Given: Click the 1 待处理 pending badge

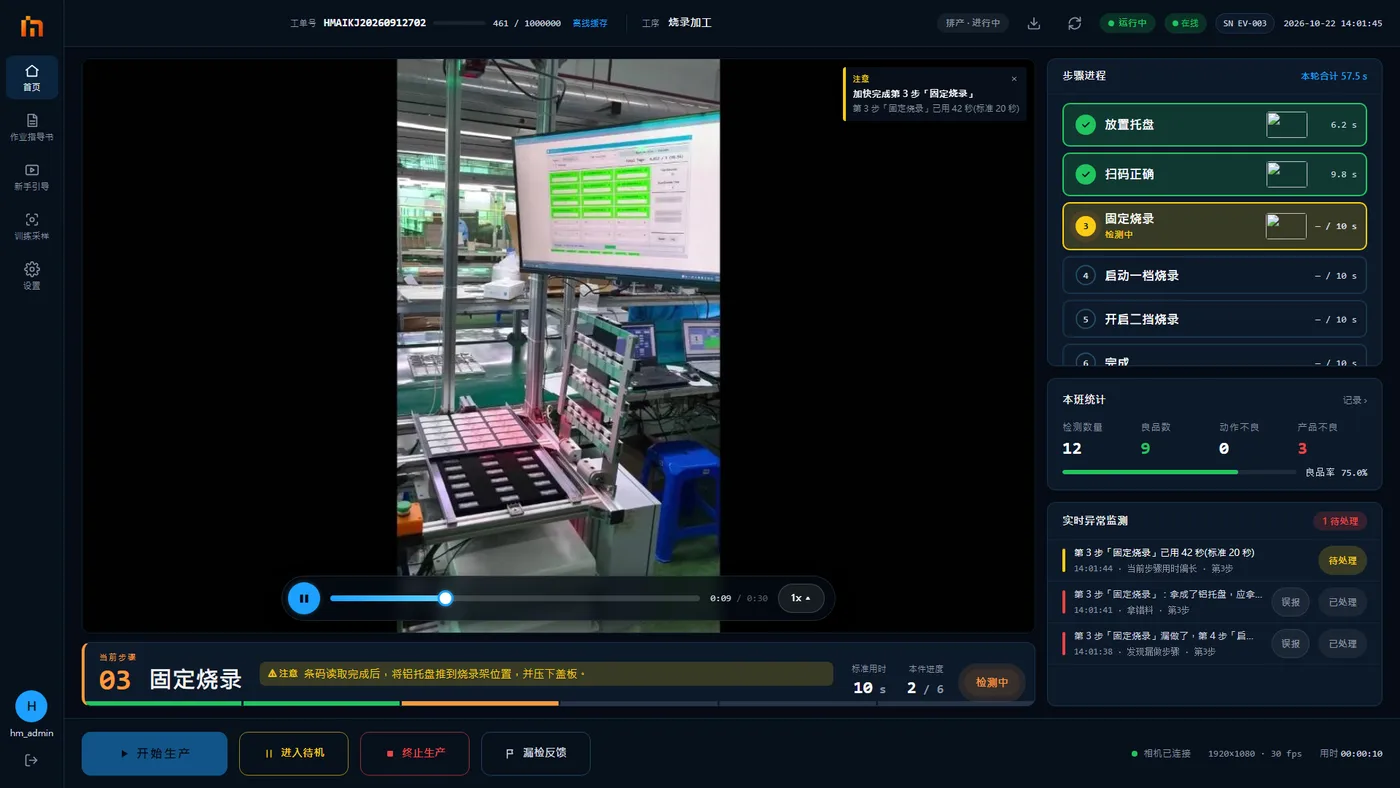Looking at the screenshot, I should tap(1340, 521).
